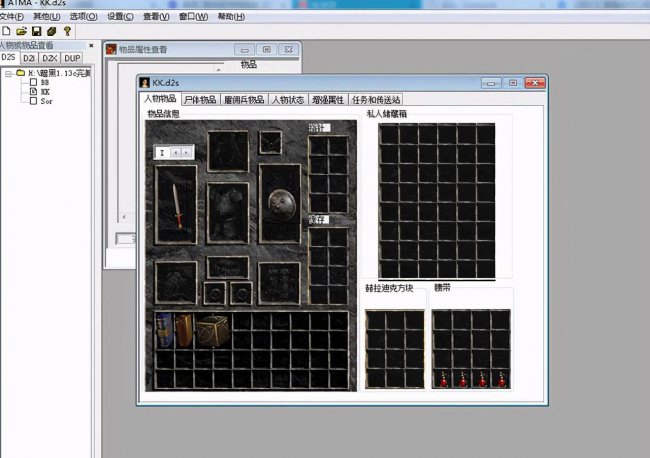650x458 pixels.
Task: Maximize the item property viewer window
Action: click(267, 50)
